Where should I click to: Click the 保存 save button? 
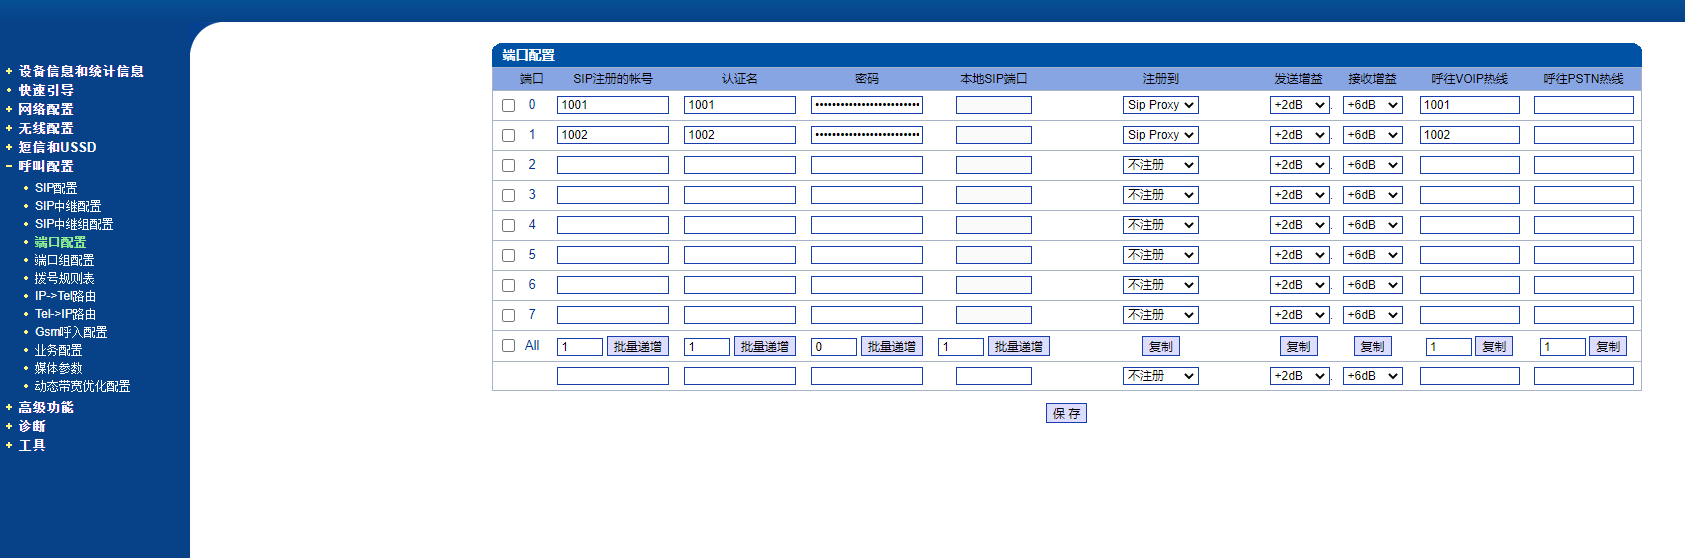pyautogui.click(x=1066, y=413)
